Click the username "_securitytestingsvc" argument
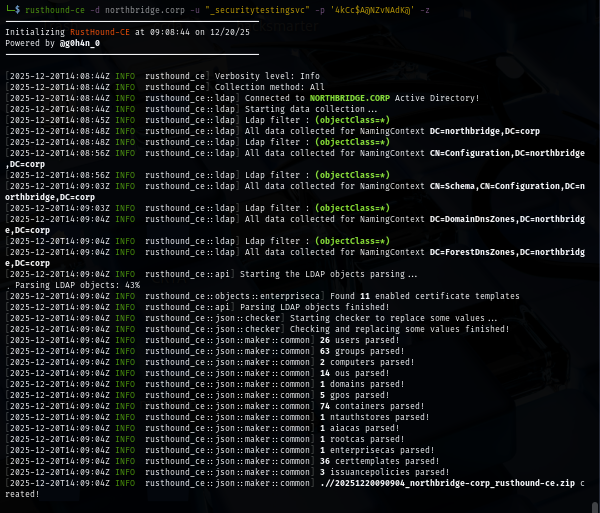Viewport: 600px width, 513px height. pyautogui.click(x=257, y=10)
